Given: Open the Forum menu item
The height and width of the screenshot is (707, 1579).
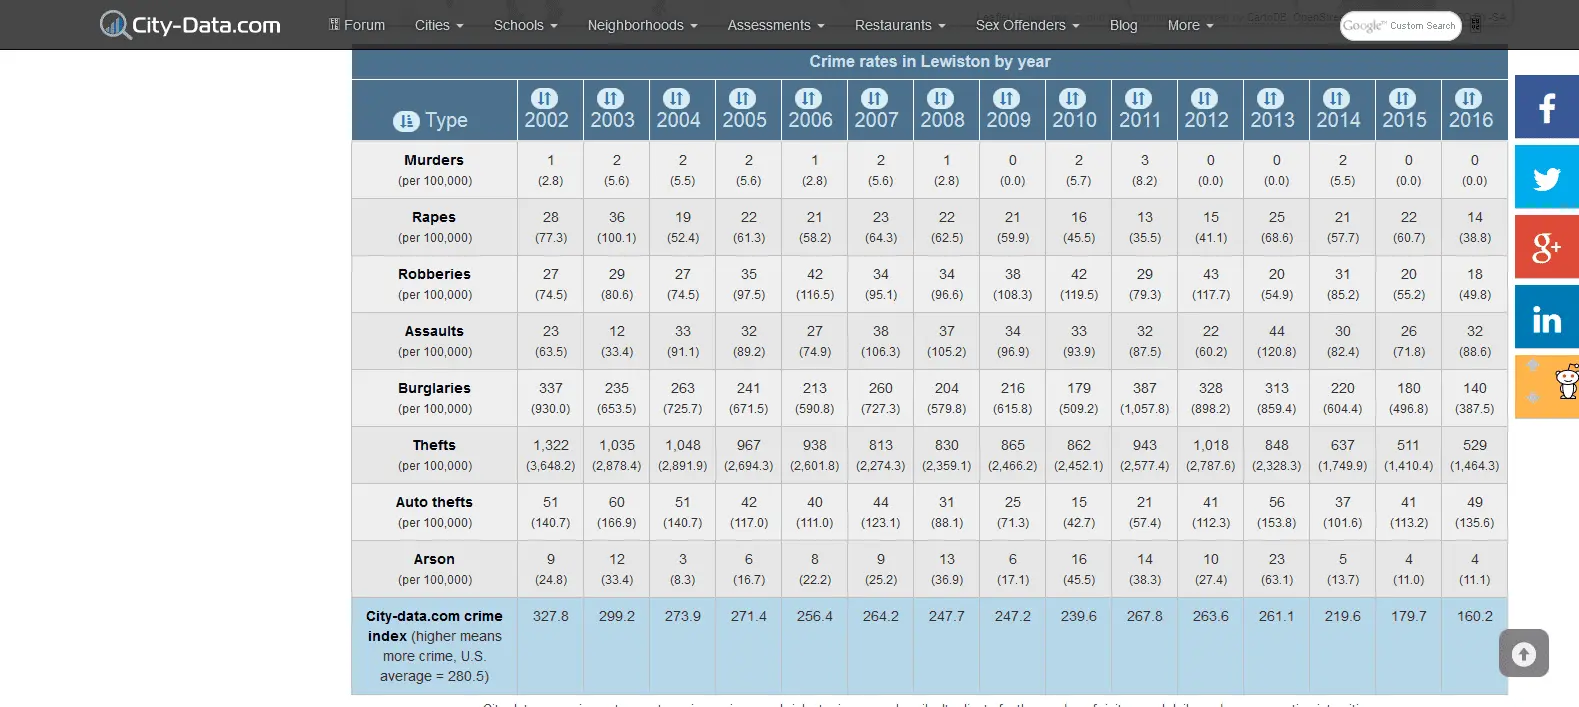Looking at the screenshot, I should (x=357, y=25).
